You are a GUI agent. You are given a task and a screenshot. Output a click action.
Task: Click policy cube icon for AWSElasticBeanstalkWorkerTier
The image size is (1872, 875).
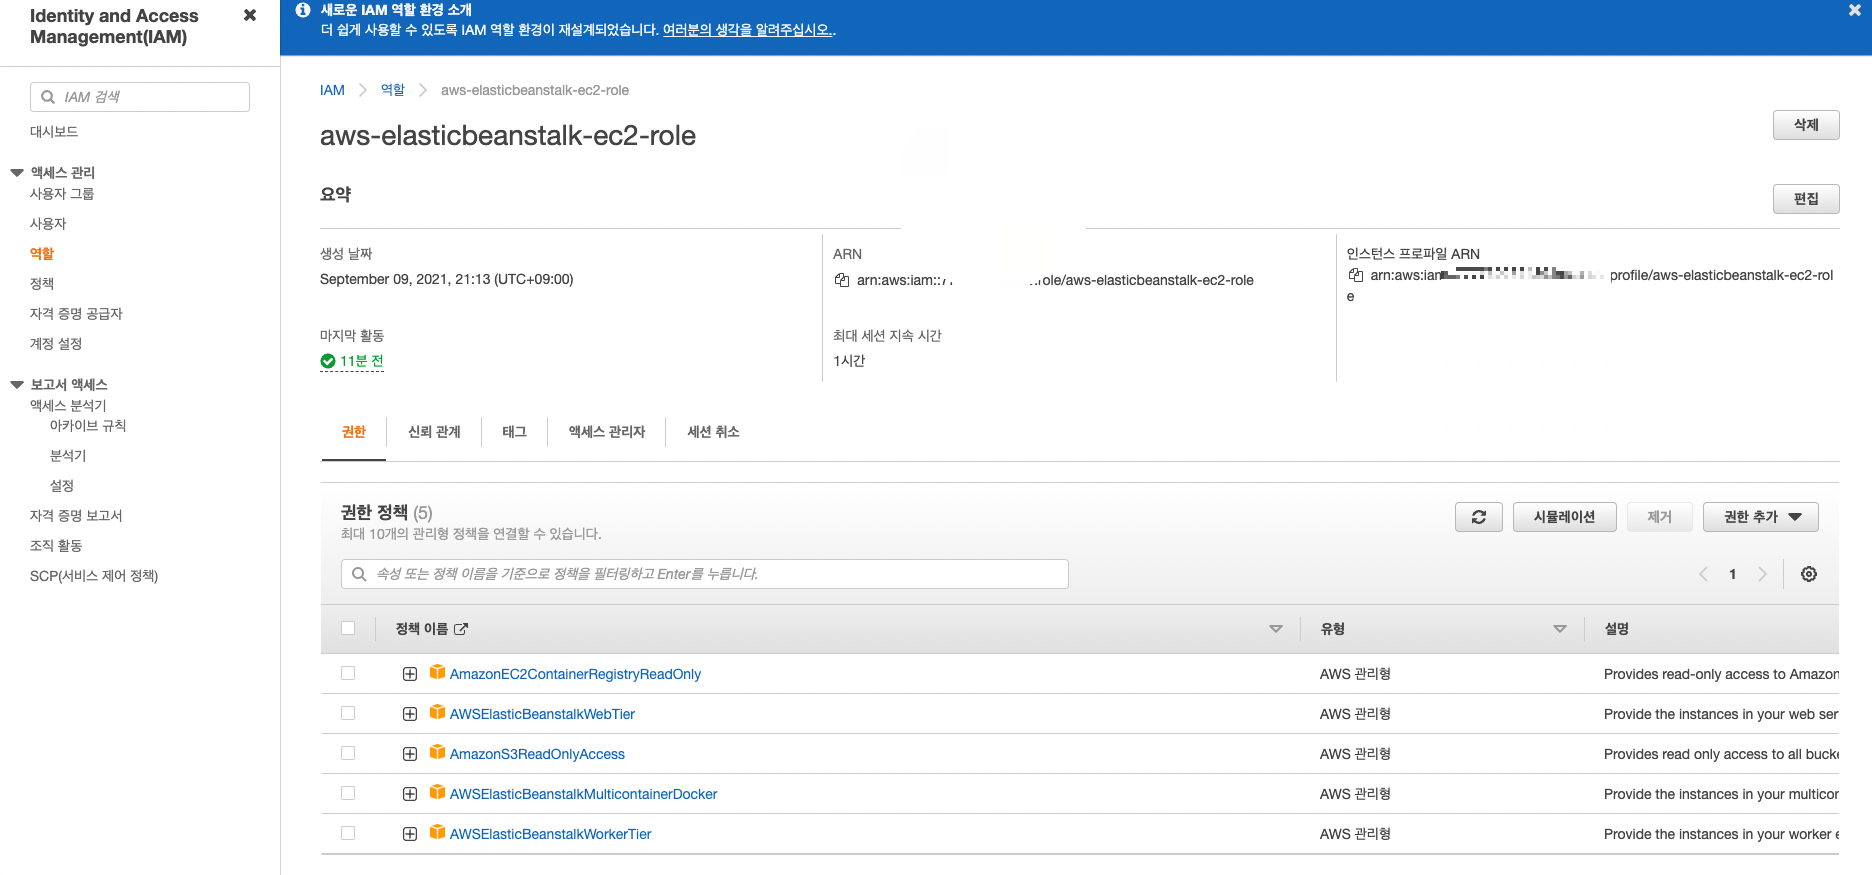point(437,833)
